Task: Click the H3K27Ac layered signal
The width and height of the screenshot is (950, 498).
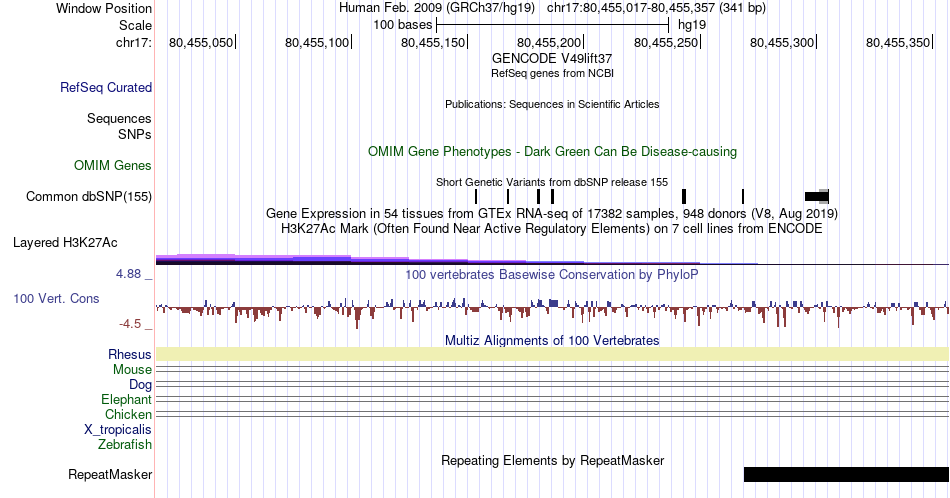Action: point(552,259)
